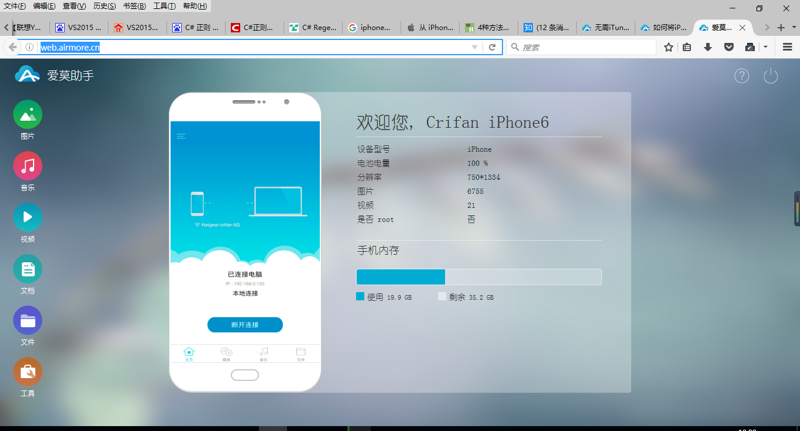Open the 编辑(E) menu

(44, 6)
